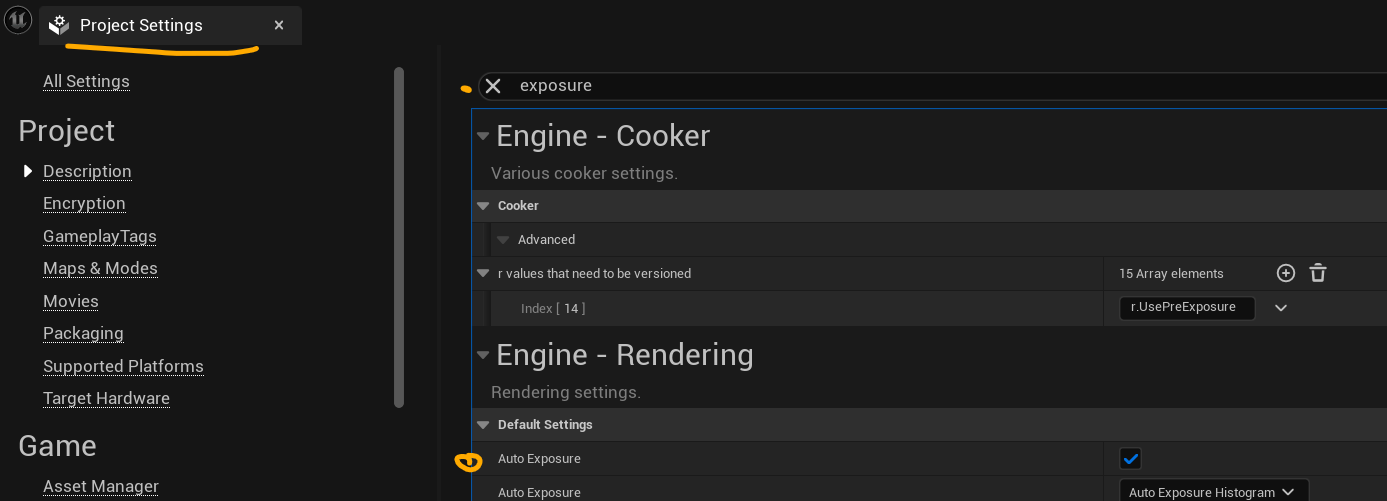Screen dimensions: 1387x501
Task: Collapse the Engine - Rendering section
Action: [x=483, y=355]
